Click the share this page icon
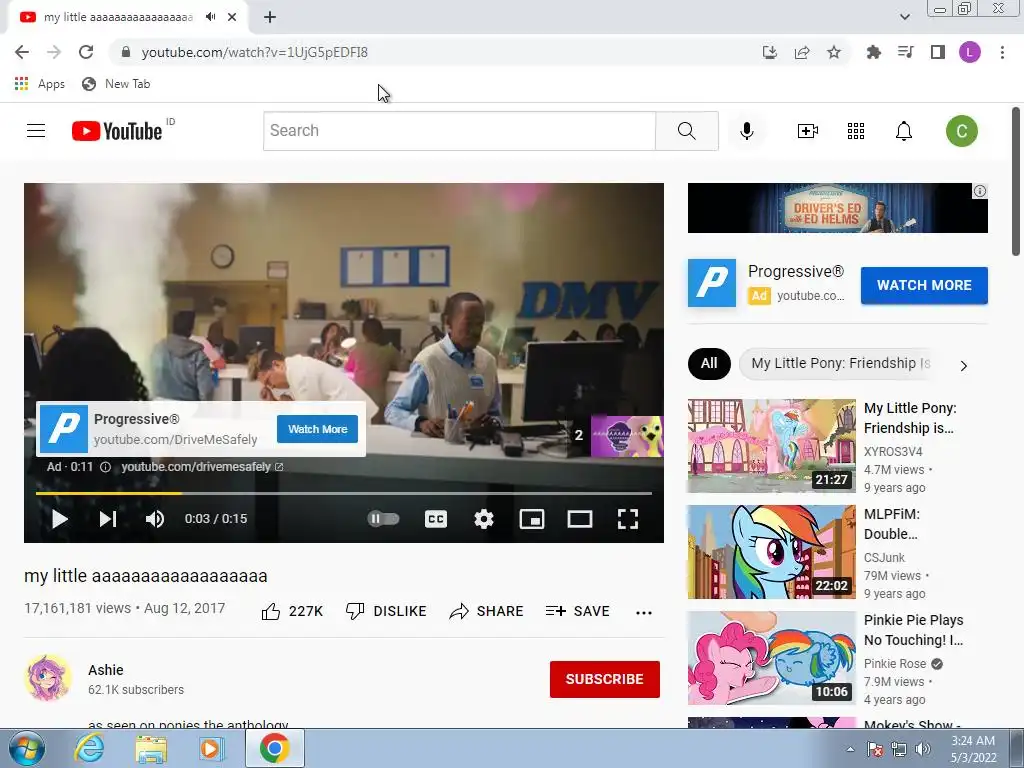Image resolution: width=1024 pixels, height=768 pixels. click(801, 52)
